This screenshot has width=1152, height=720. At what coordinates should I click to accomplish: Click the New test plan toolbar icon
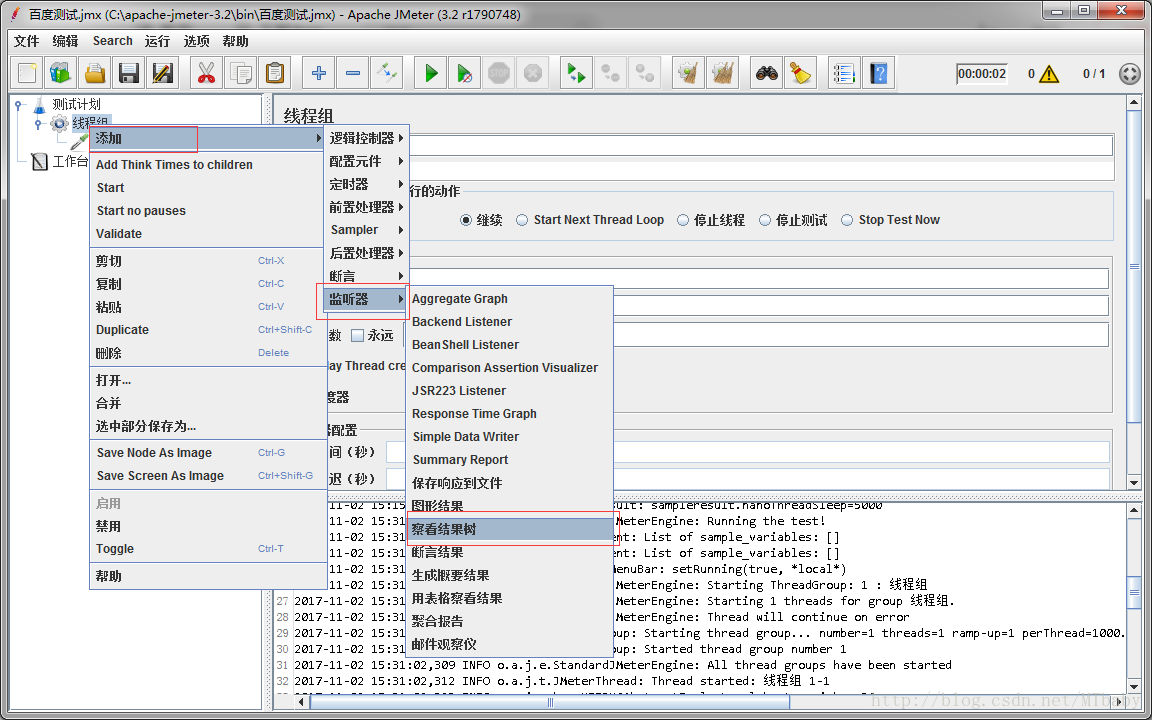27,73
